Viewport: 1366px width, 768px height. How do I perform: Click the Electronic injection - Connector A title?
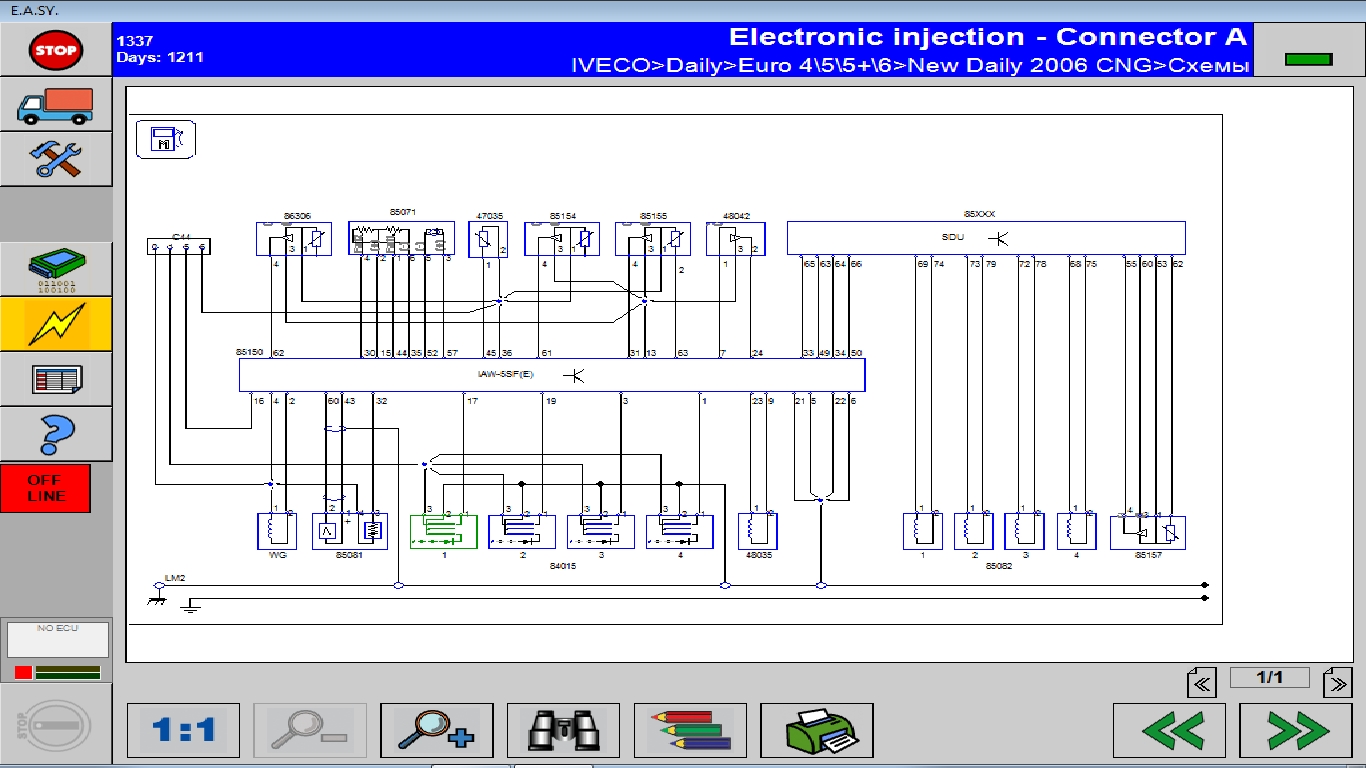coord(988,37)
